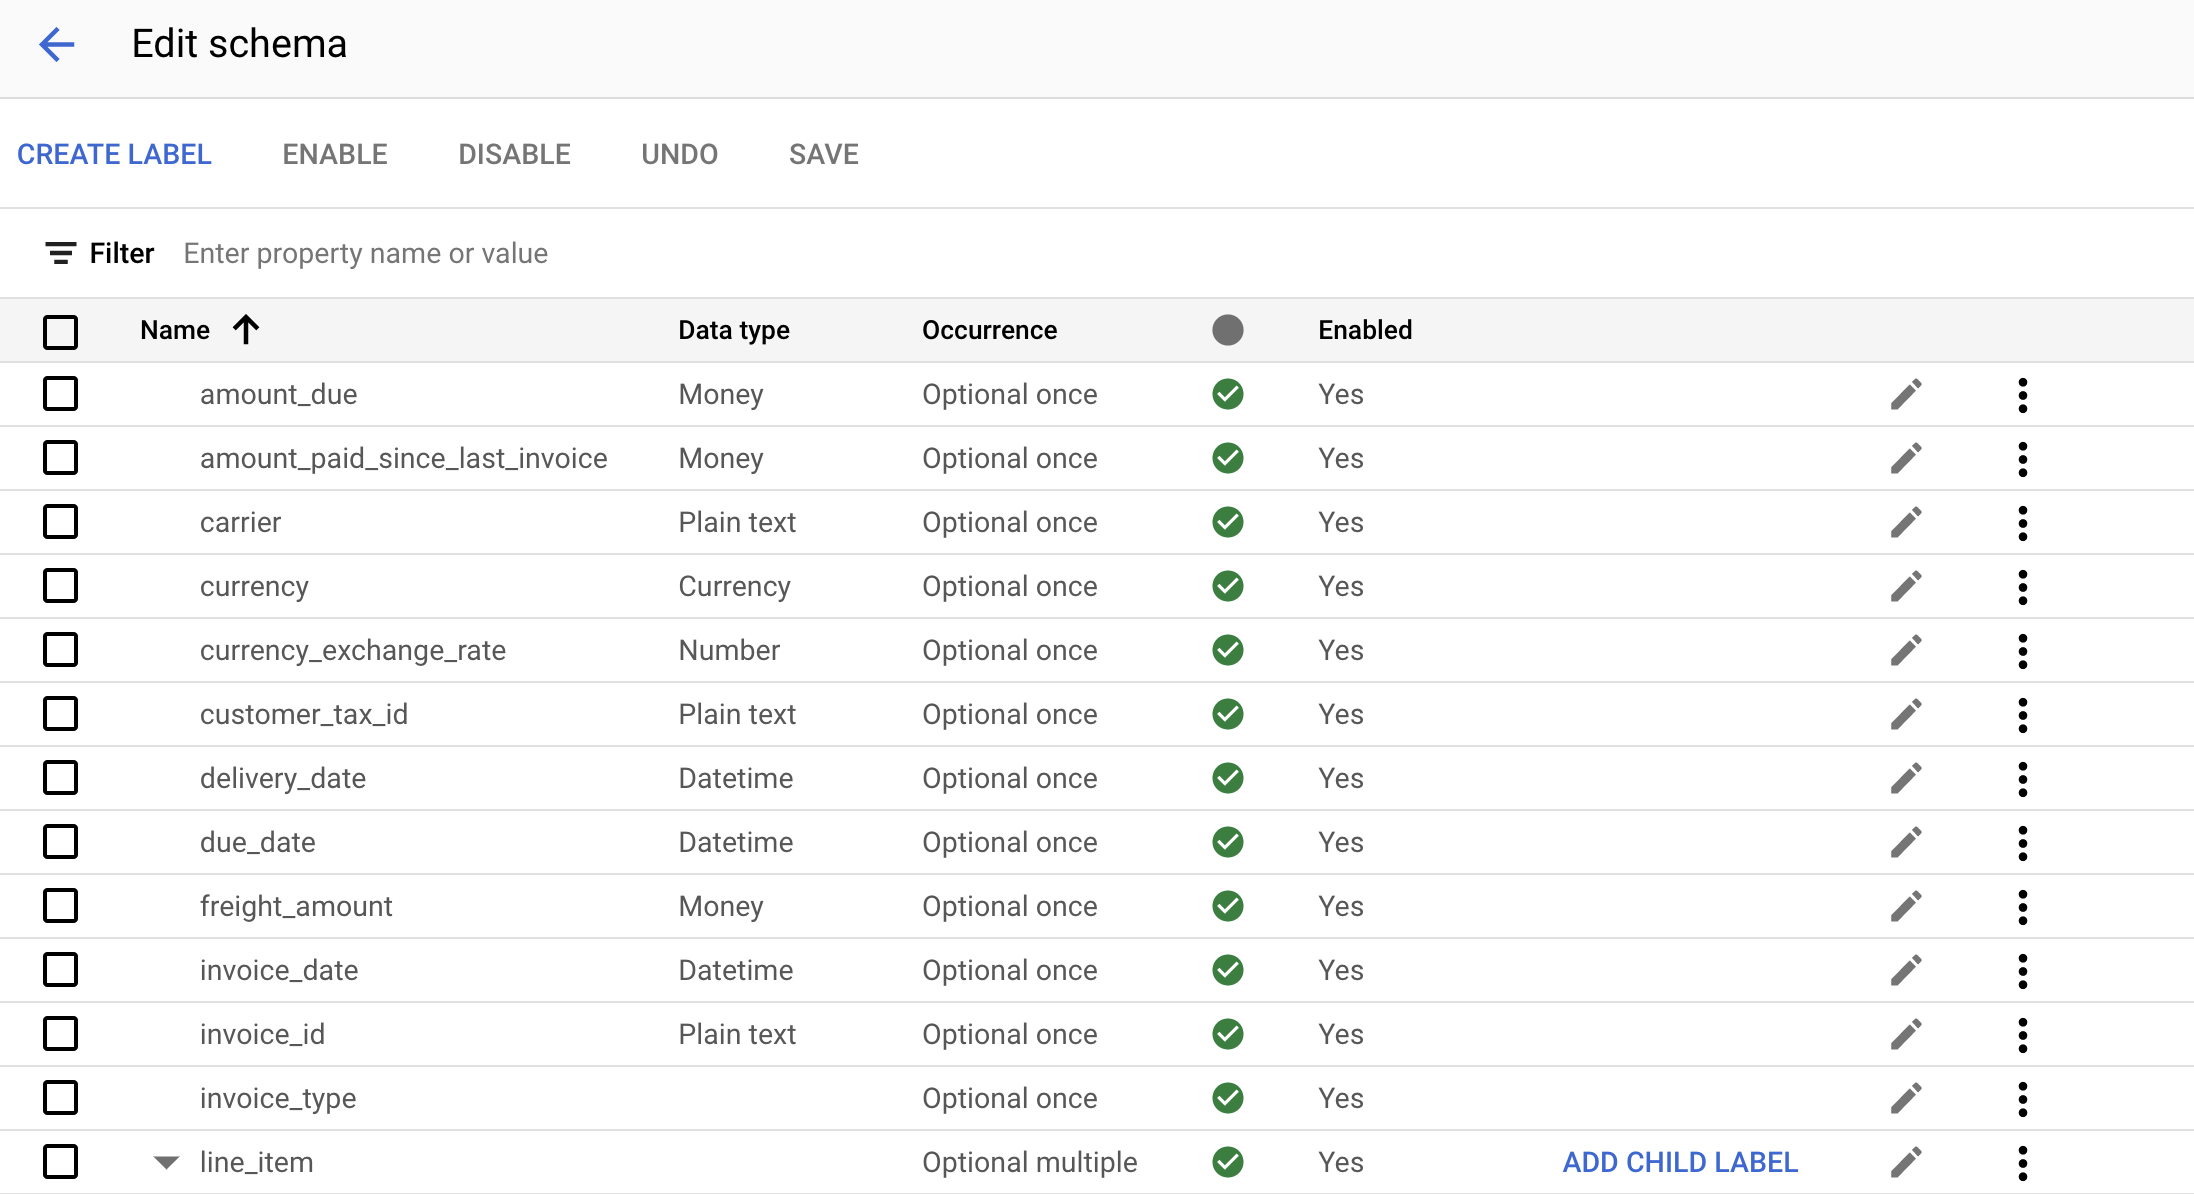Select the currency row checkbox
Screen dimensions: 2194x1194
pyautogui.click(x=60, y=586)
